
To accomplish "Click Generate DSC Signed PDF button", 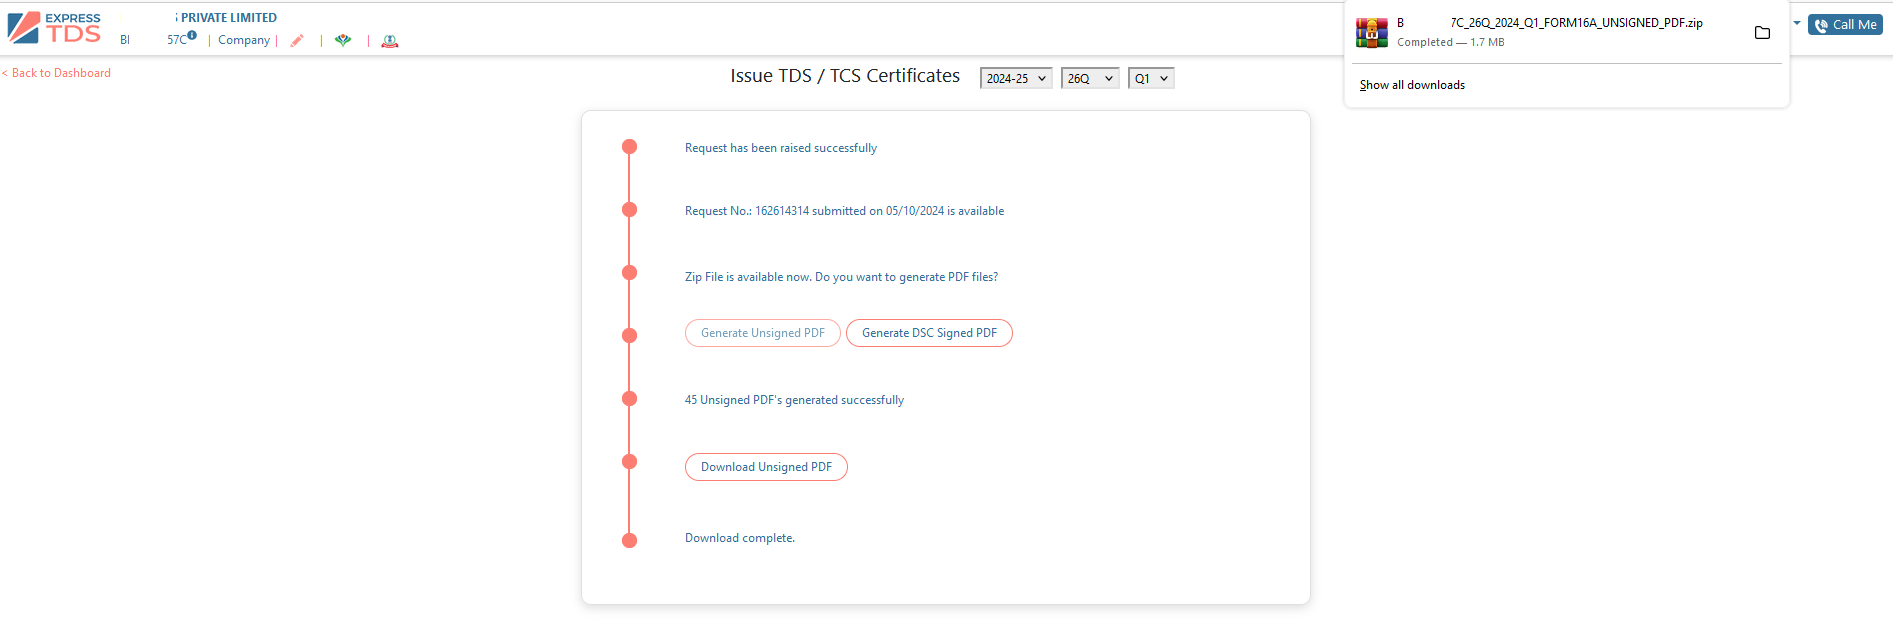I will tap(929, 333).
